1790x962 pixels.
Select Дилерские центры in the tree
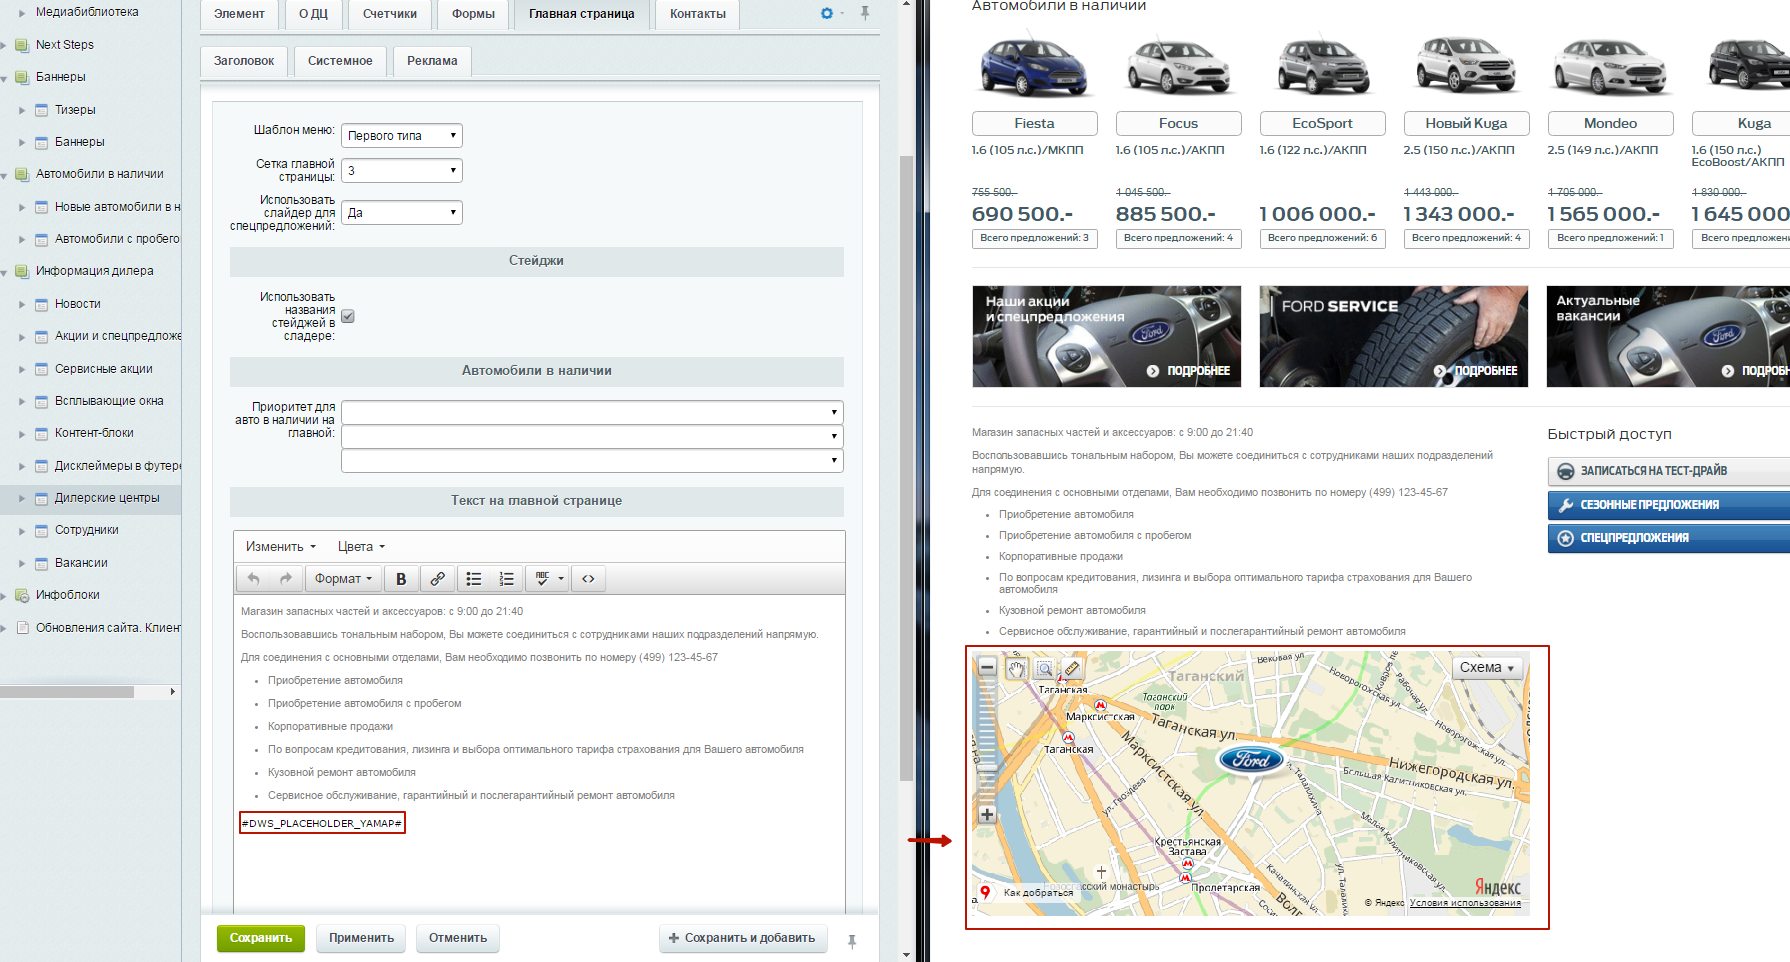pyautogui.click(x=107, y=498)
